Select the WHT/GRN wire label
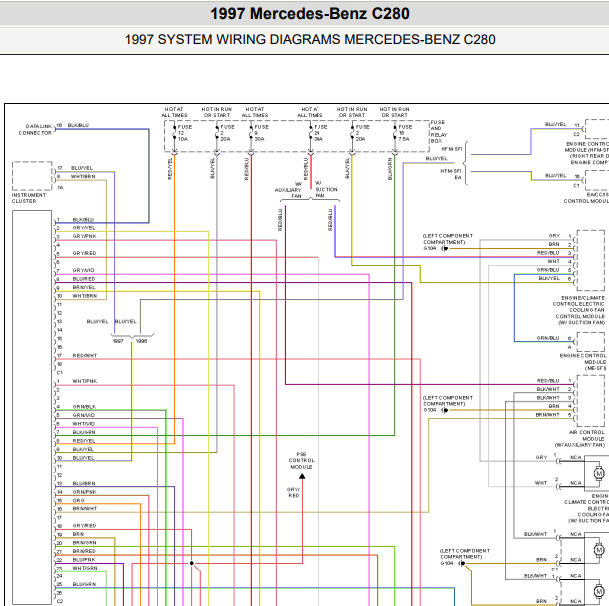 [x=85, y=568]
